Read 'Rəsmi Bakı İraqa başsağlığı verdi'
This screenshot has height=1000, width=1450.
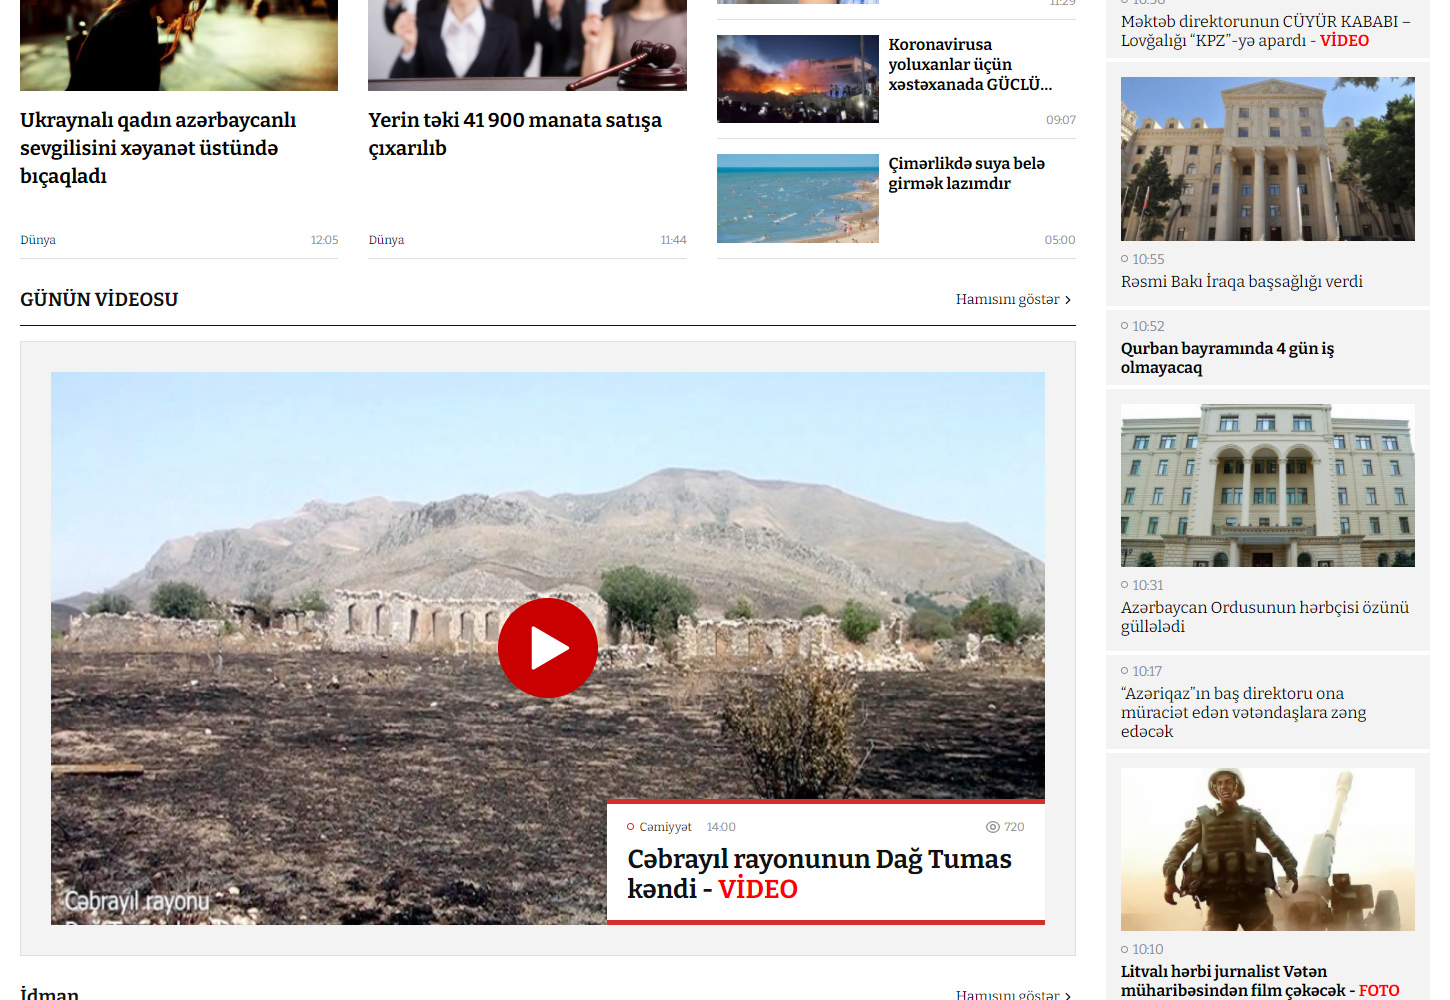click(1241, 282)
